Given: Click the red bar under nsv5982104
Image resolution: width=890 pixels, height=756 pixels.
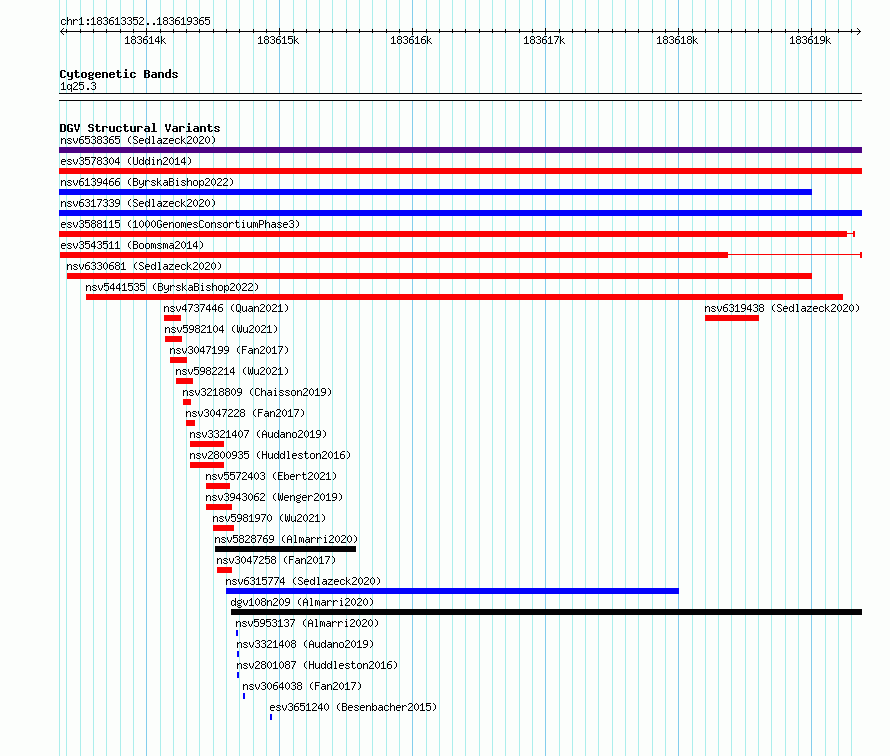Looking at the screenshot, I should pos(174,339).
